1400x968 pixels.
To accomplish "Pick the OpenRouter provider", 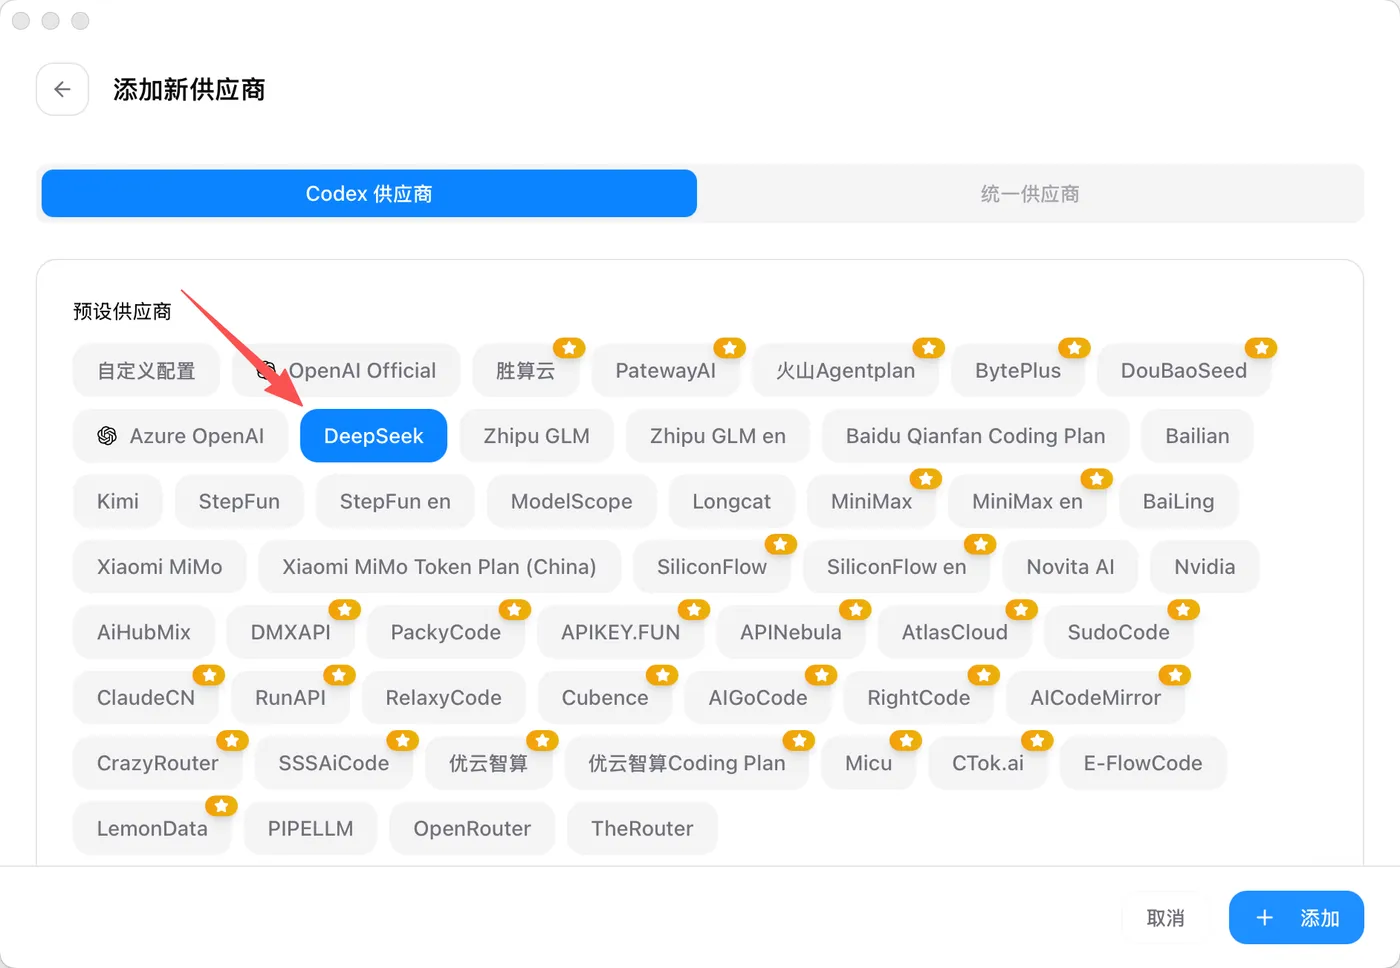I will pos(472,829).
